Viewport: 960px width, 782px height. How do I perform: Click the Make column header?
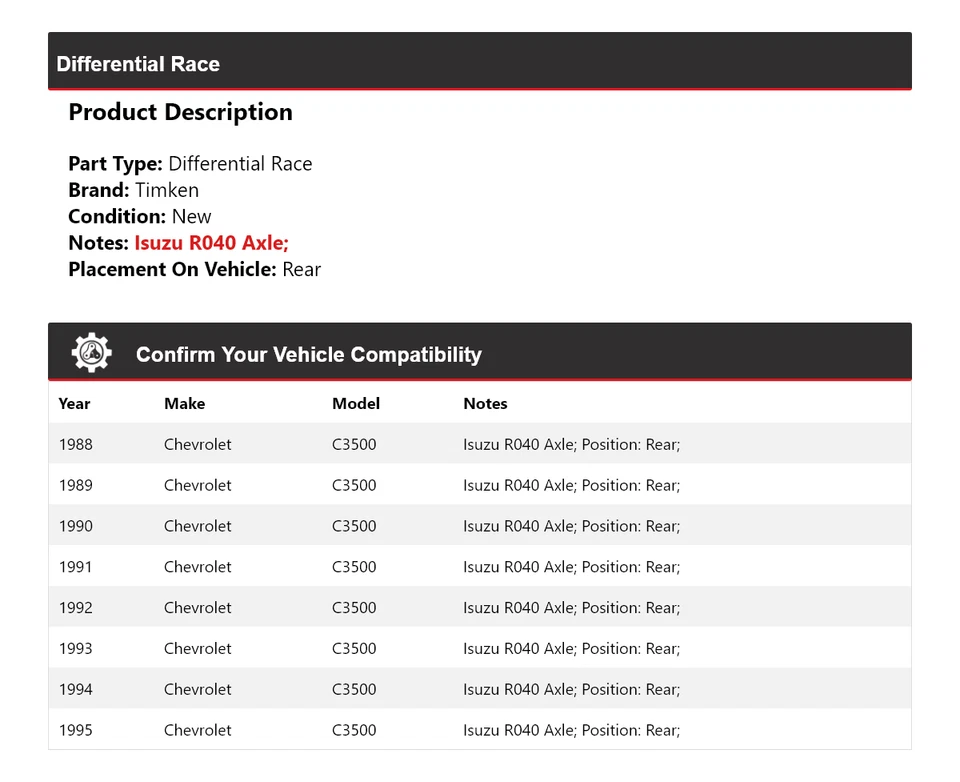coord(184,404)
